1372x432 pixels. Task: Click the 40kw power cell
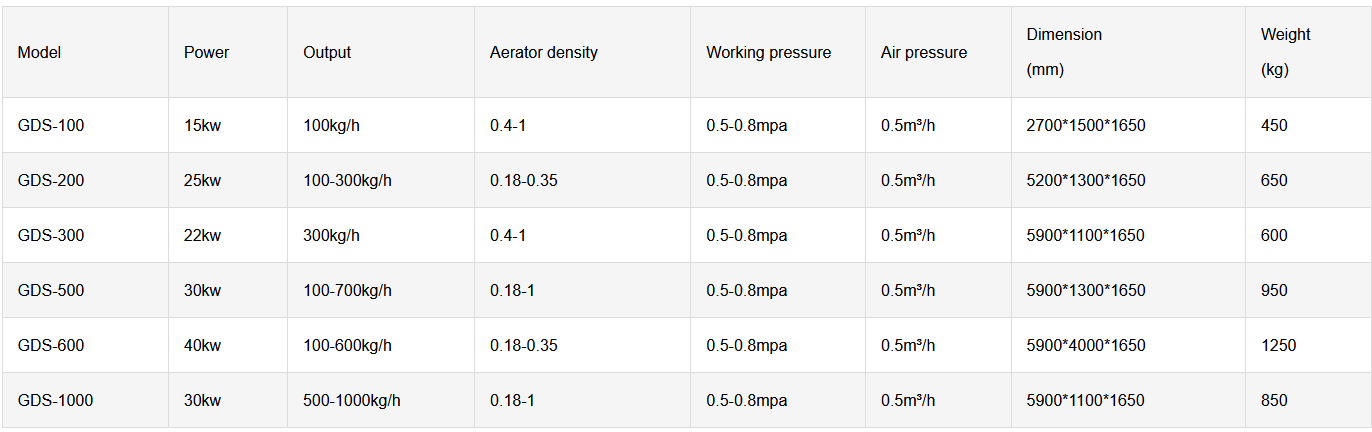[202, 346]
